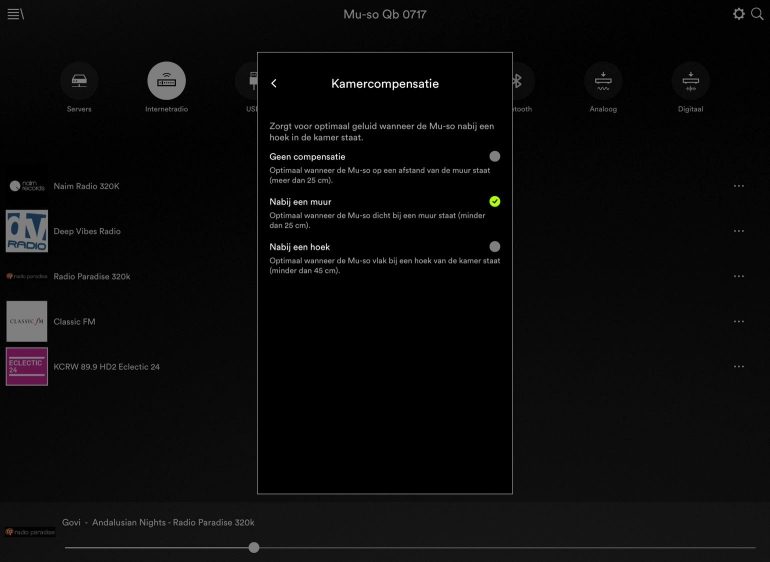
Task: Open more options for Deep Vibes Radio
Action: click(x=738, y=231)
